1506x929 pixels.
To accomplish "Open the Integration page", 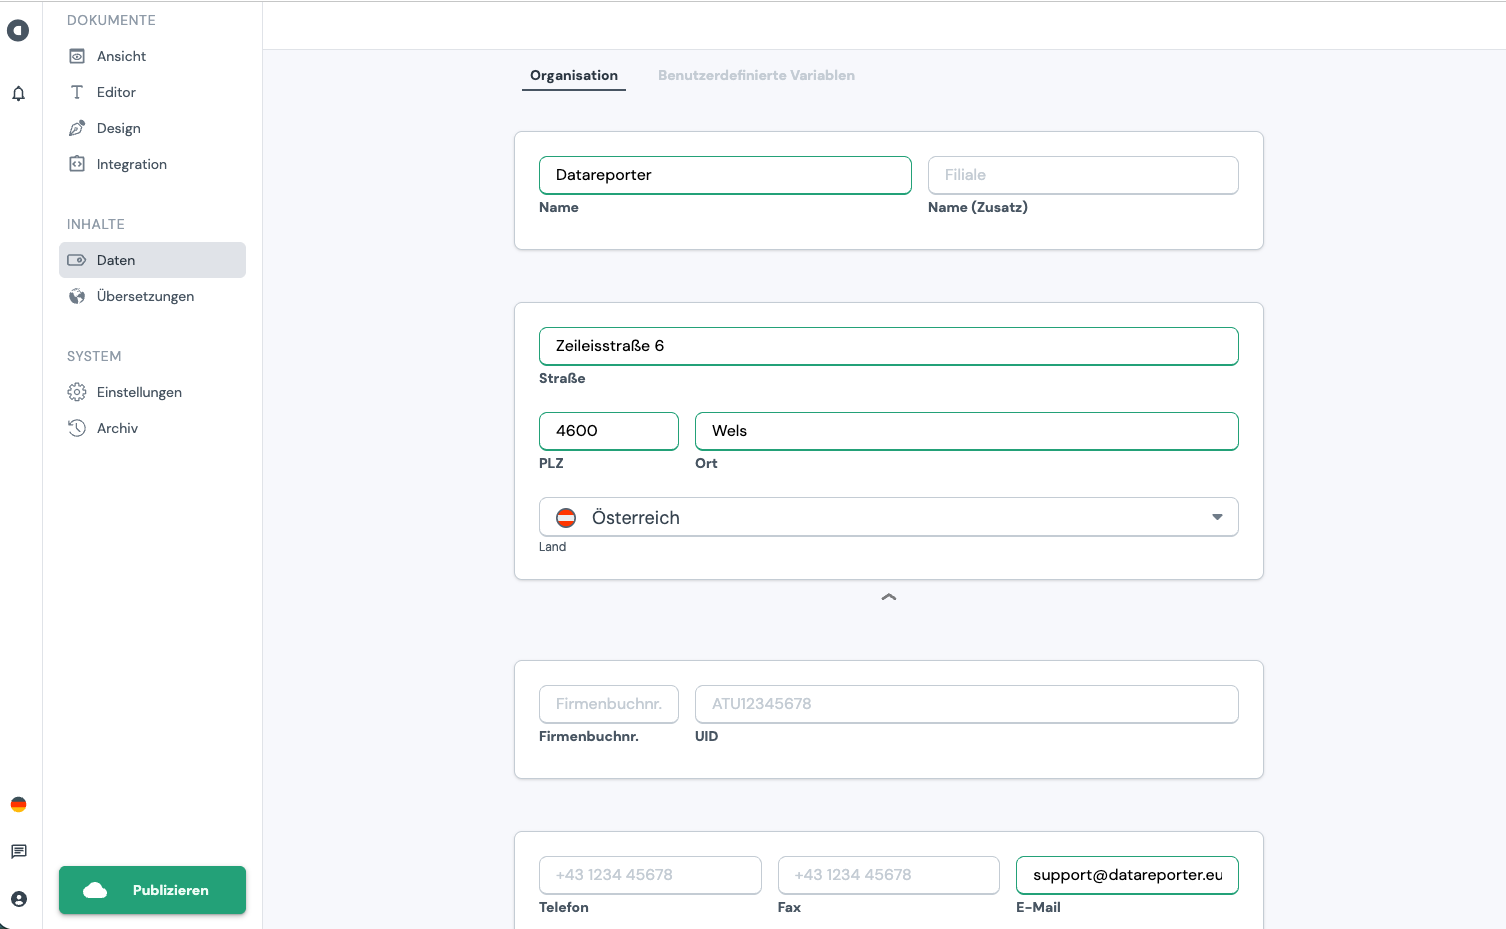I will 131,164.
